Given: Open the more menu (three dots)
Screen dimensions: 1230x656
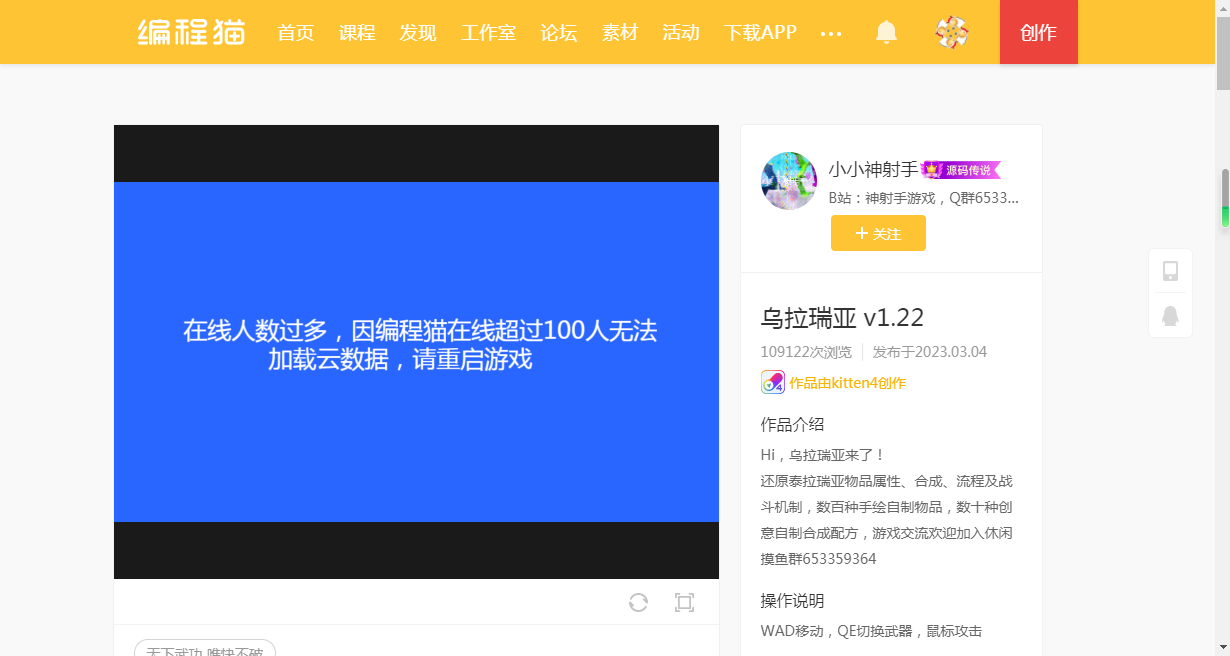Looking at the screenshot, I should tap(831, 33).
